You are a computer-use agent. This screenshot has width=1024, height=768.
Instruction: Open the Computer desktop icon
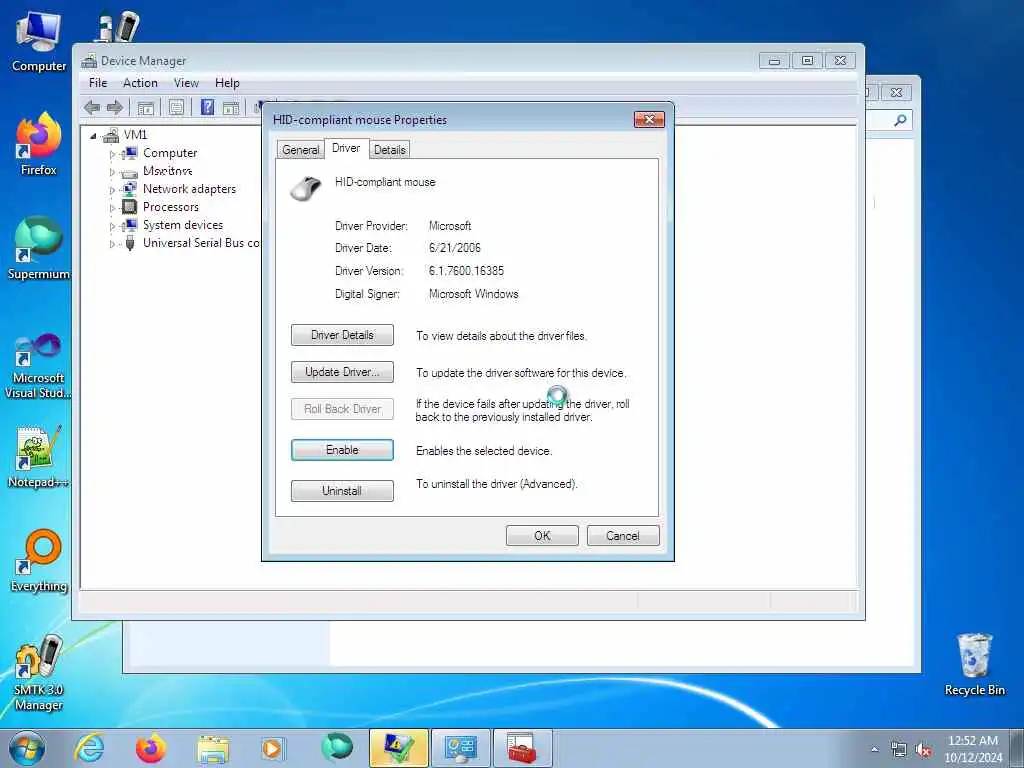(39, 41)
